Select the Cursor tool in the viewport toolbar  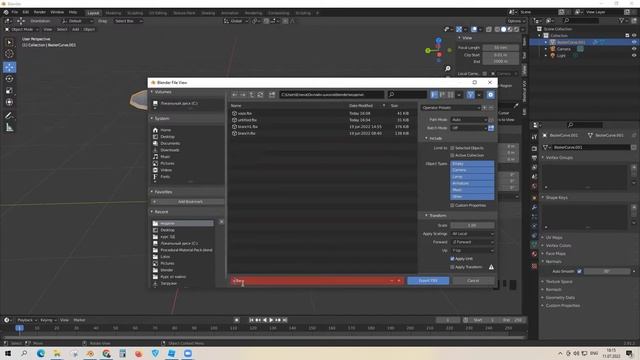(9, 53)
